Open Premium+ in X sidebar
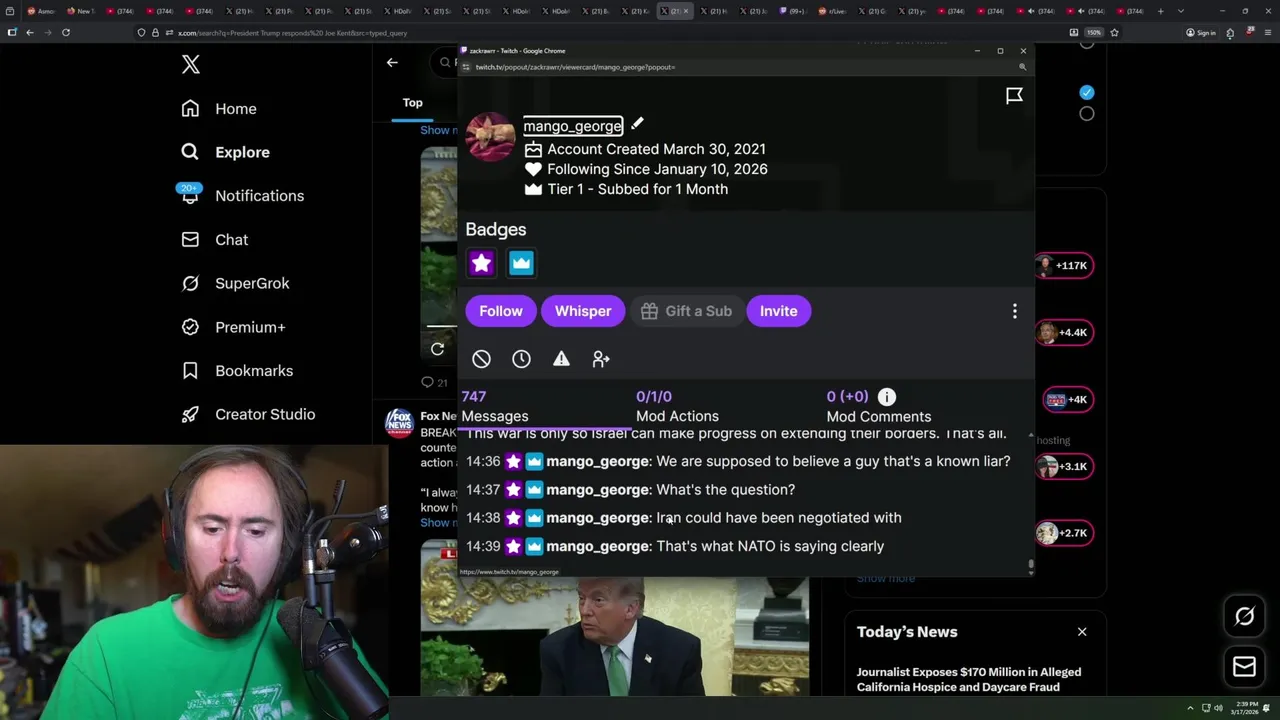1280x720 pixels. pyautogui.click(x=234, y=327)
